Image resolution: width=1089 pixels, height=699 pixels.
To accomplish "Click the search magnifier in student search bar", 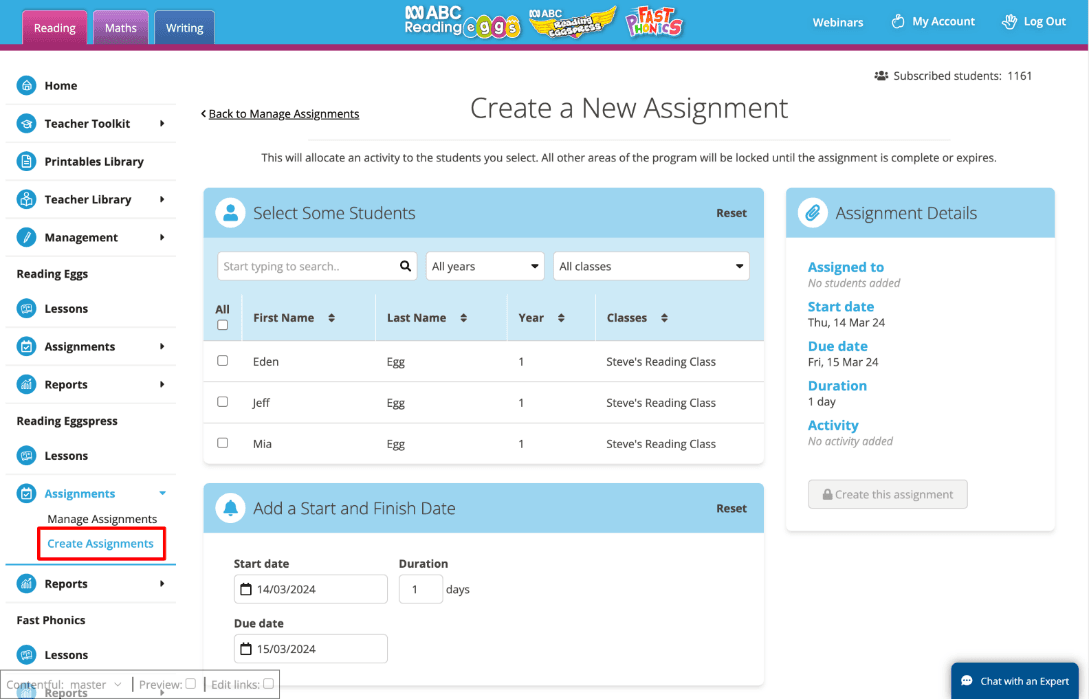I will [x=403, y=266].
